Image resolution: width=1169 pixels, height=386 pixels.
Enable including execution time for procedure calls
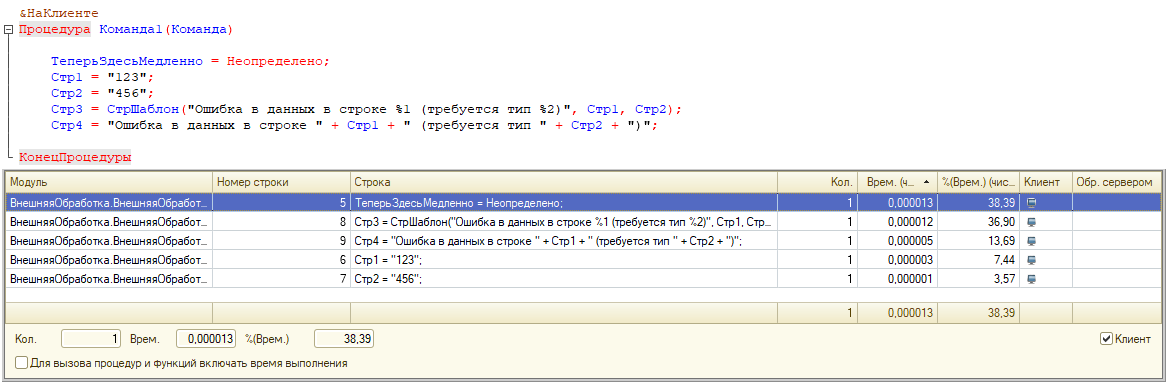tap(22, 364)
